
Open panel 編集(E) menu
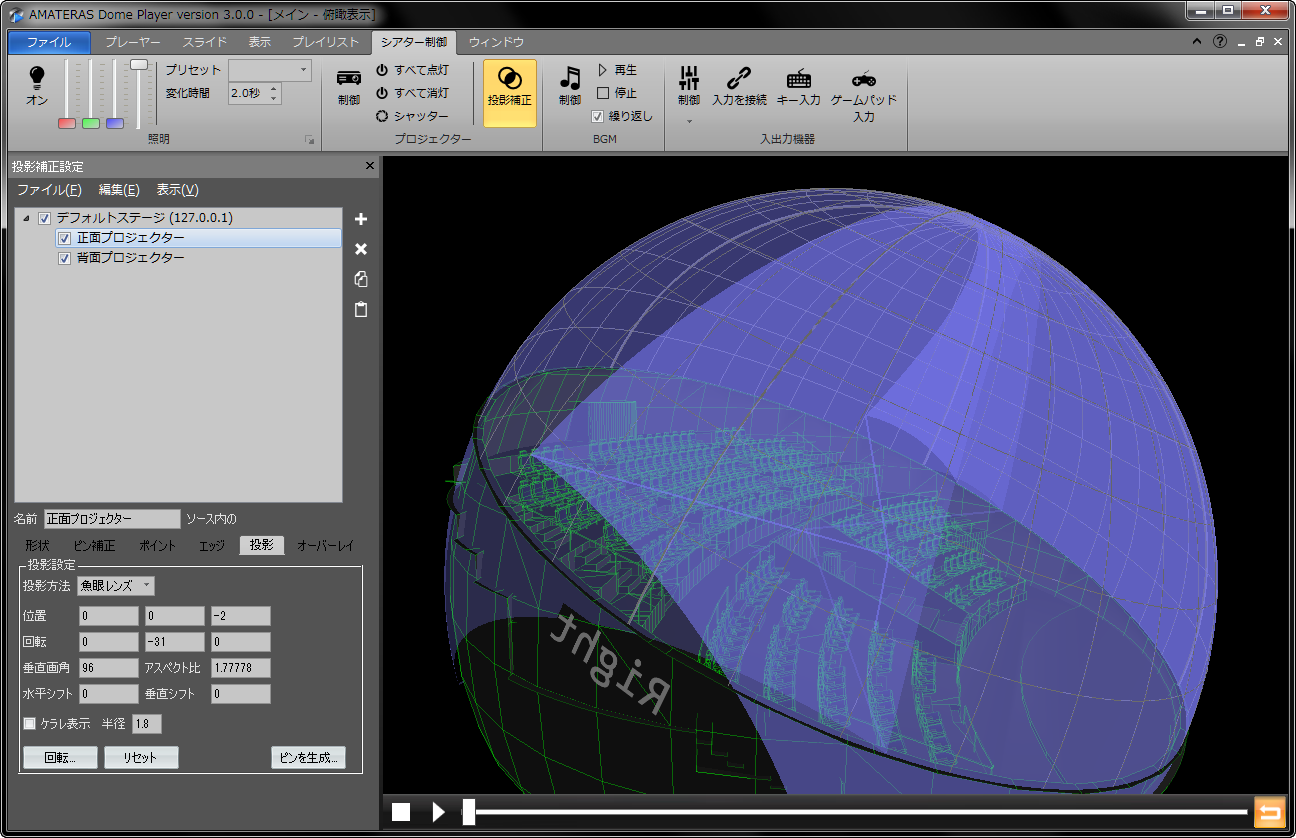[119, 190]
